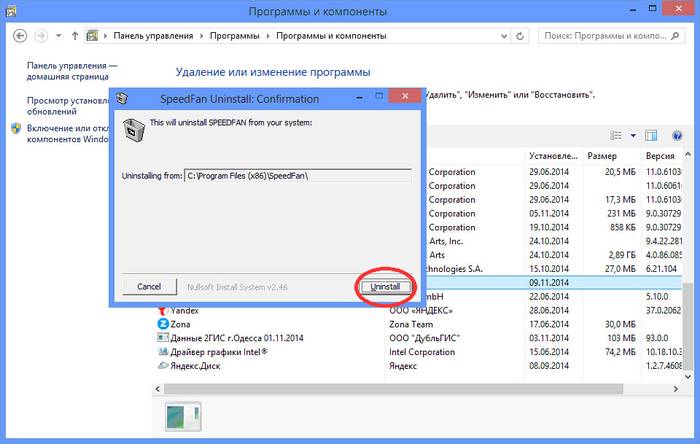Change the view with the view icon
Viewport: 700px width, 444px height.
616,135
